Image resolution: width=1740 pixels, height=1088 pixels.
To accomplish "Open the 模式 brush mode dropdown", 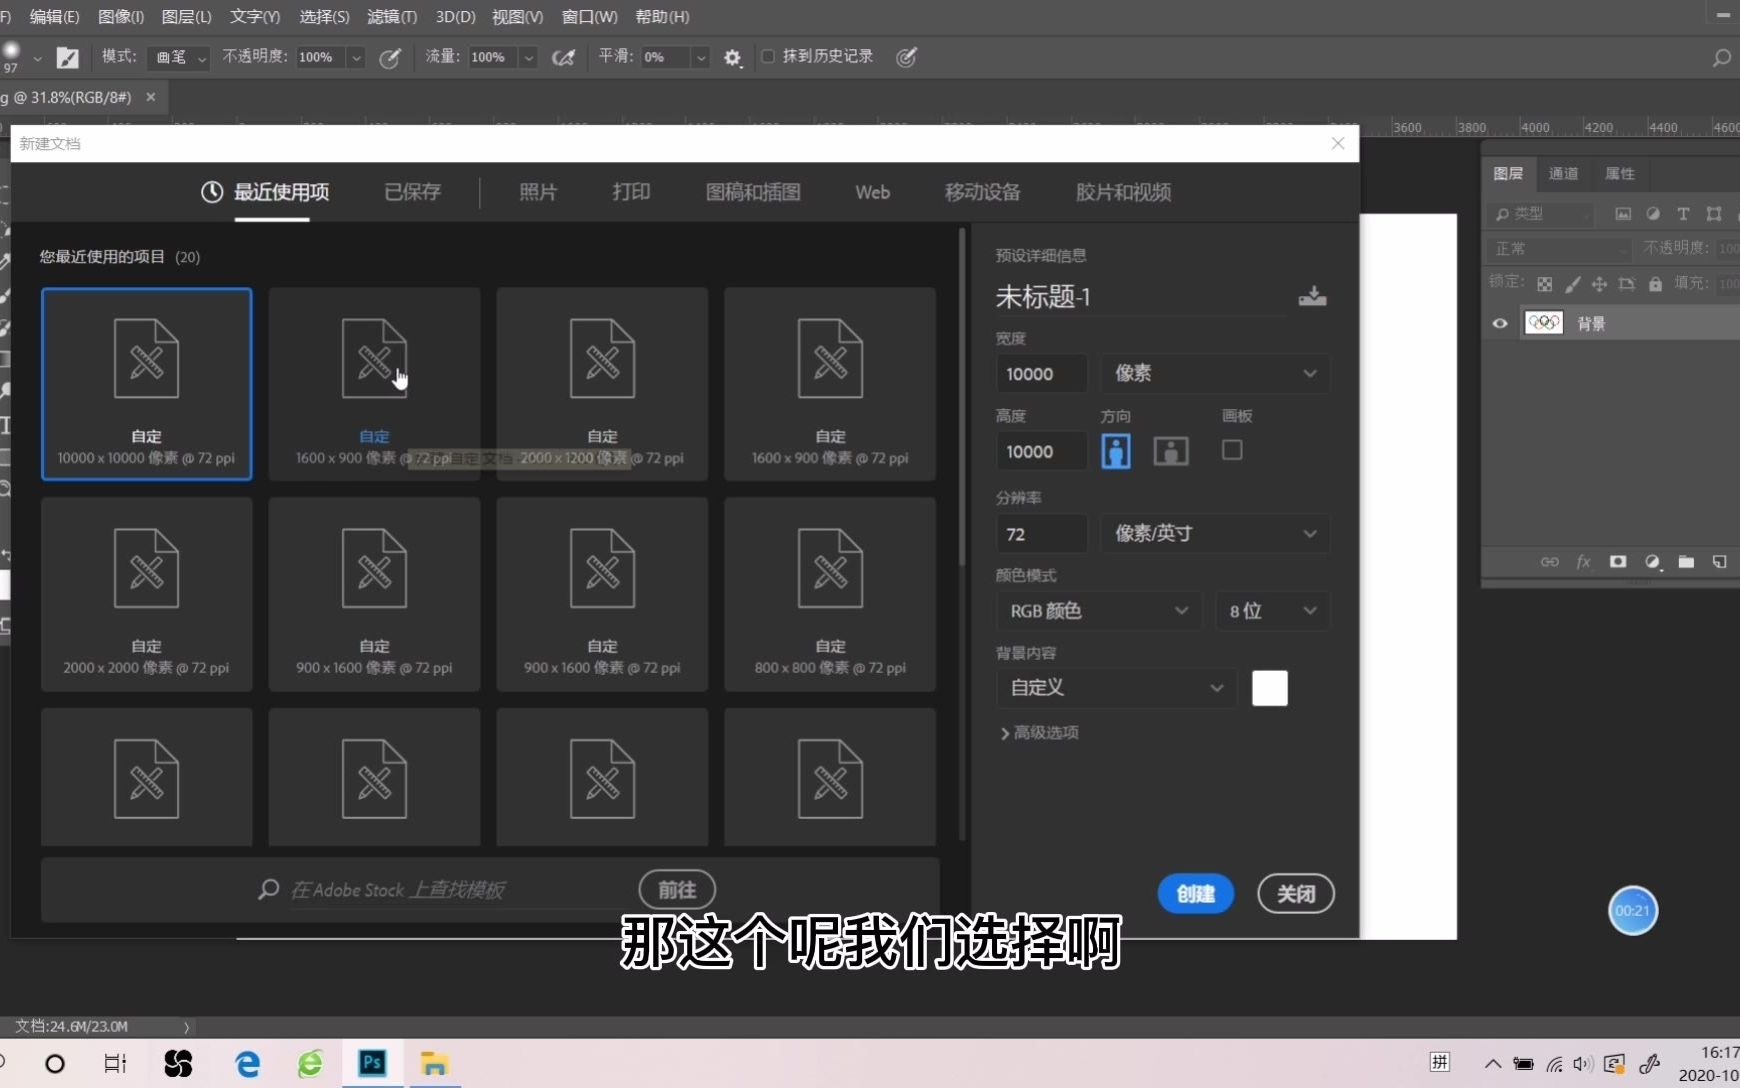I will click(177, 58).
